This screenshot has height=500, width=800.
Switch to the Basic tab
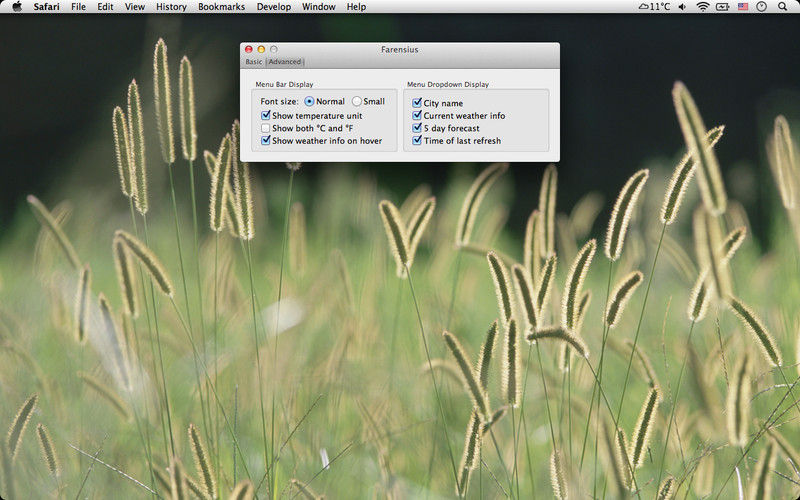tap(254, 62)
